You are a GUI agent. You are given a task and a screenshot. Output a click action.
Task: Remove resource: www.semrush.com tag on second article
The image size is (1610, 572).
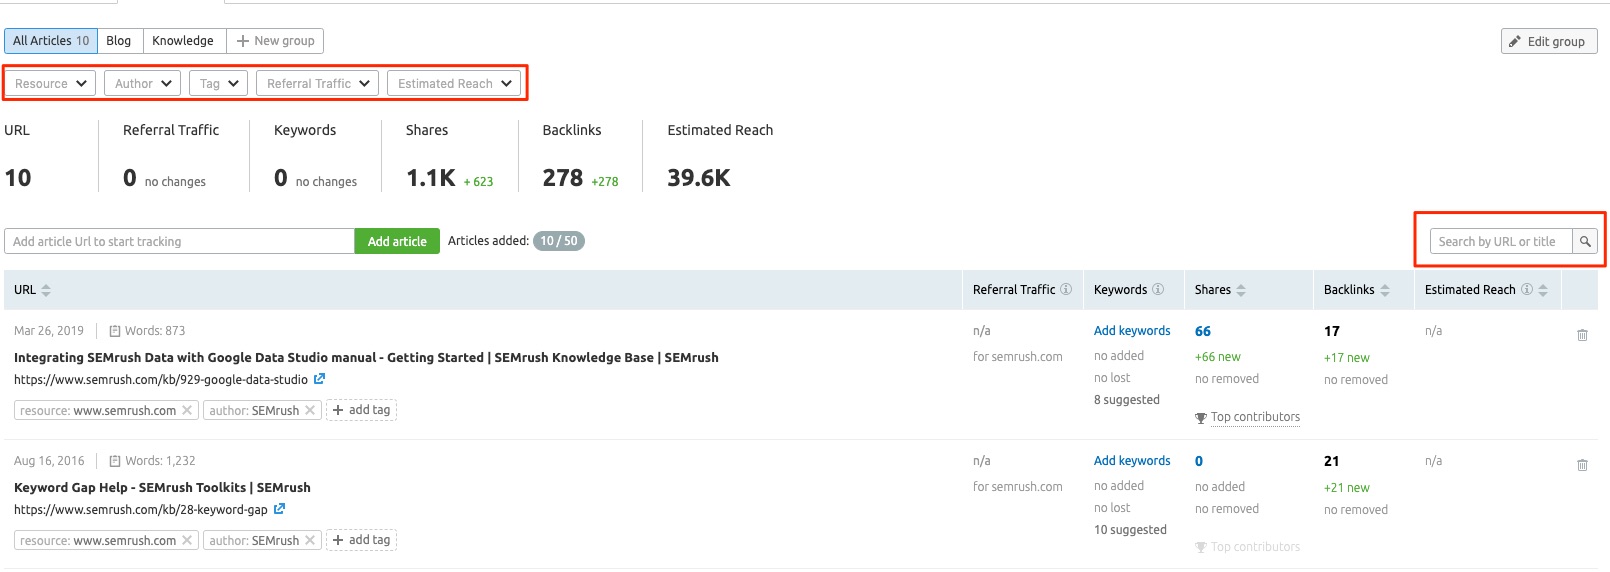click(187, 540)
